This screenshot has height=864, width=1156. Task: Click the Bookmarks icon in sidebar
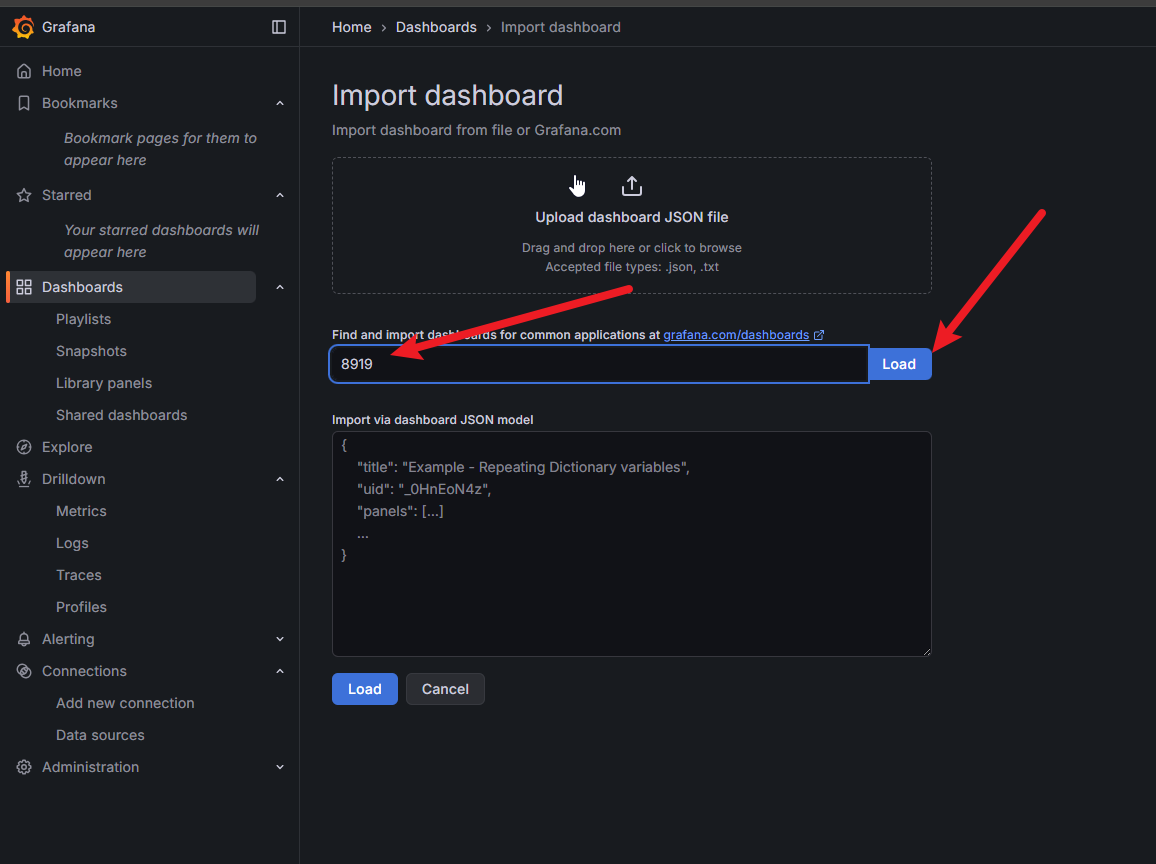(24, 103)
